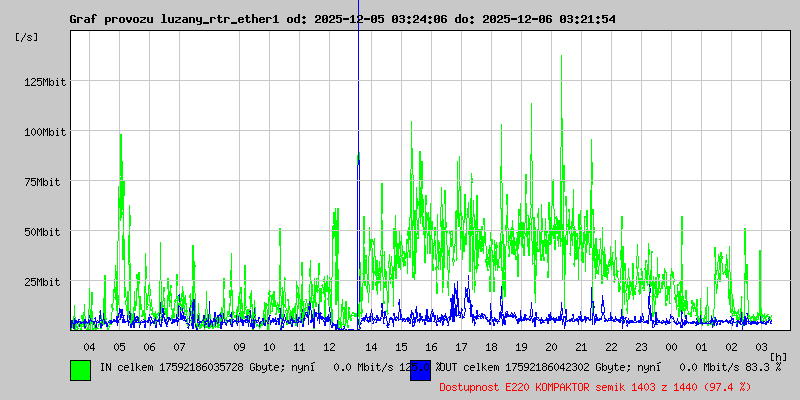Click the '03' hour label on the x-axis
Image resolution: width=800 pixels, height=400 pixels.
pyautogui.click(x=761, y=347)
